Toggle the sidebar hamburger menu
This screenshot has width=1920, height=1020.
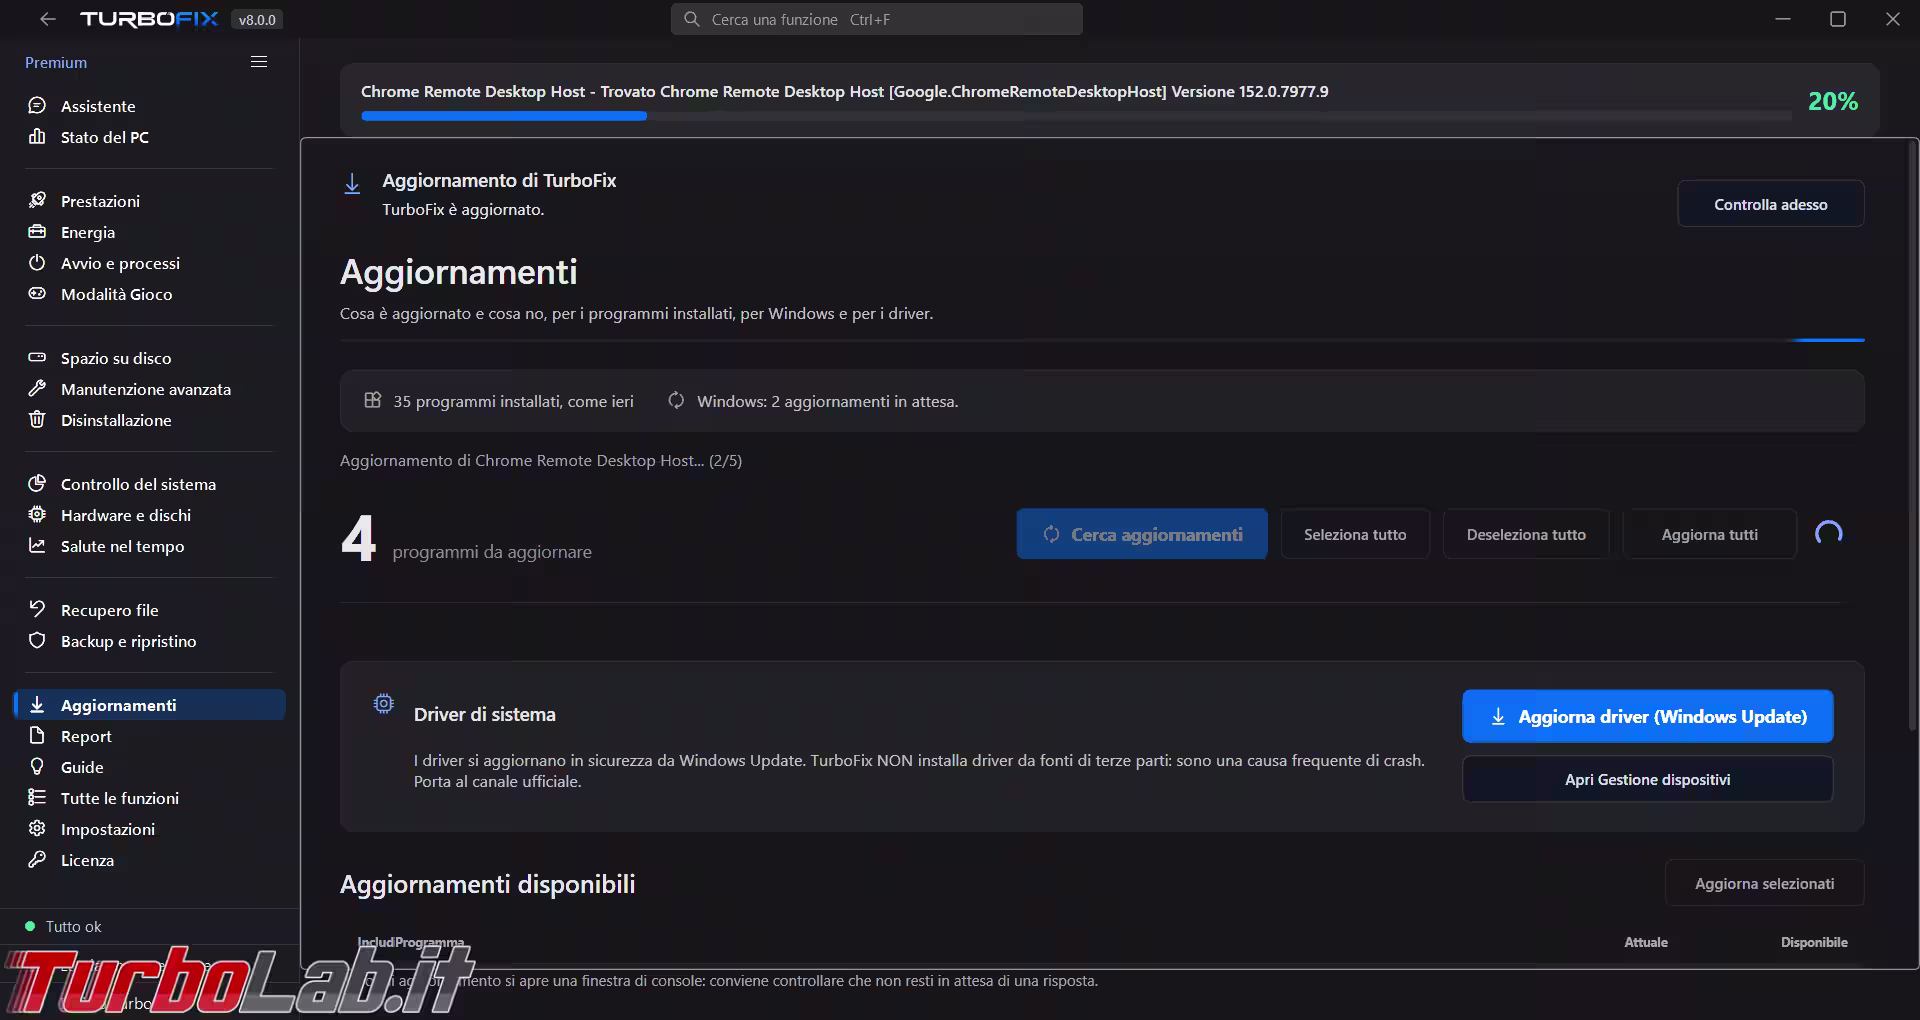[259, 62]
